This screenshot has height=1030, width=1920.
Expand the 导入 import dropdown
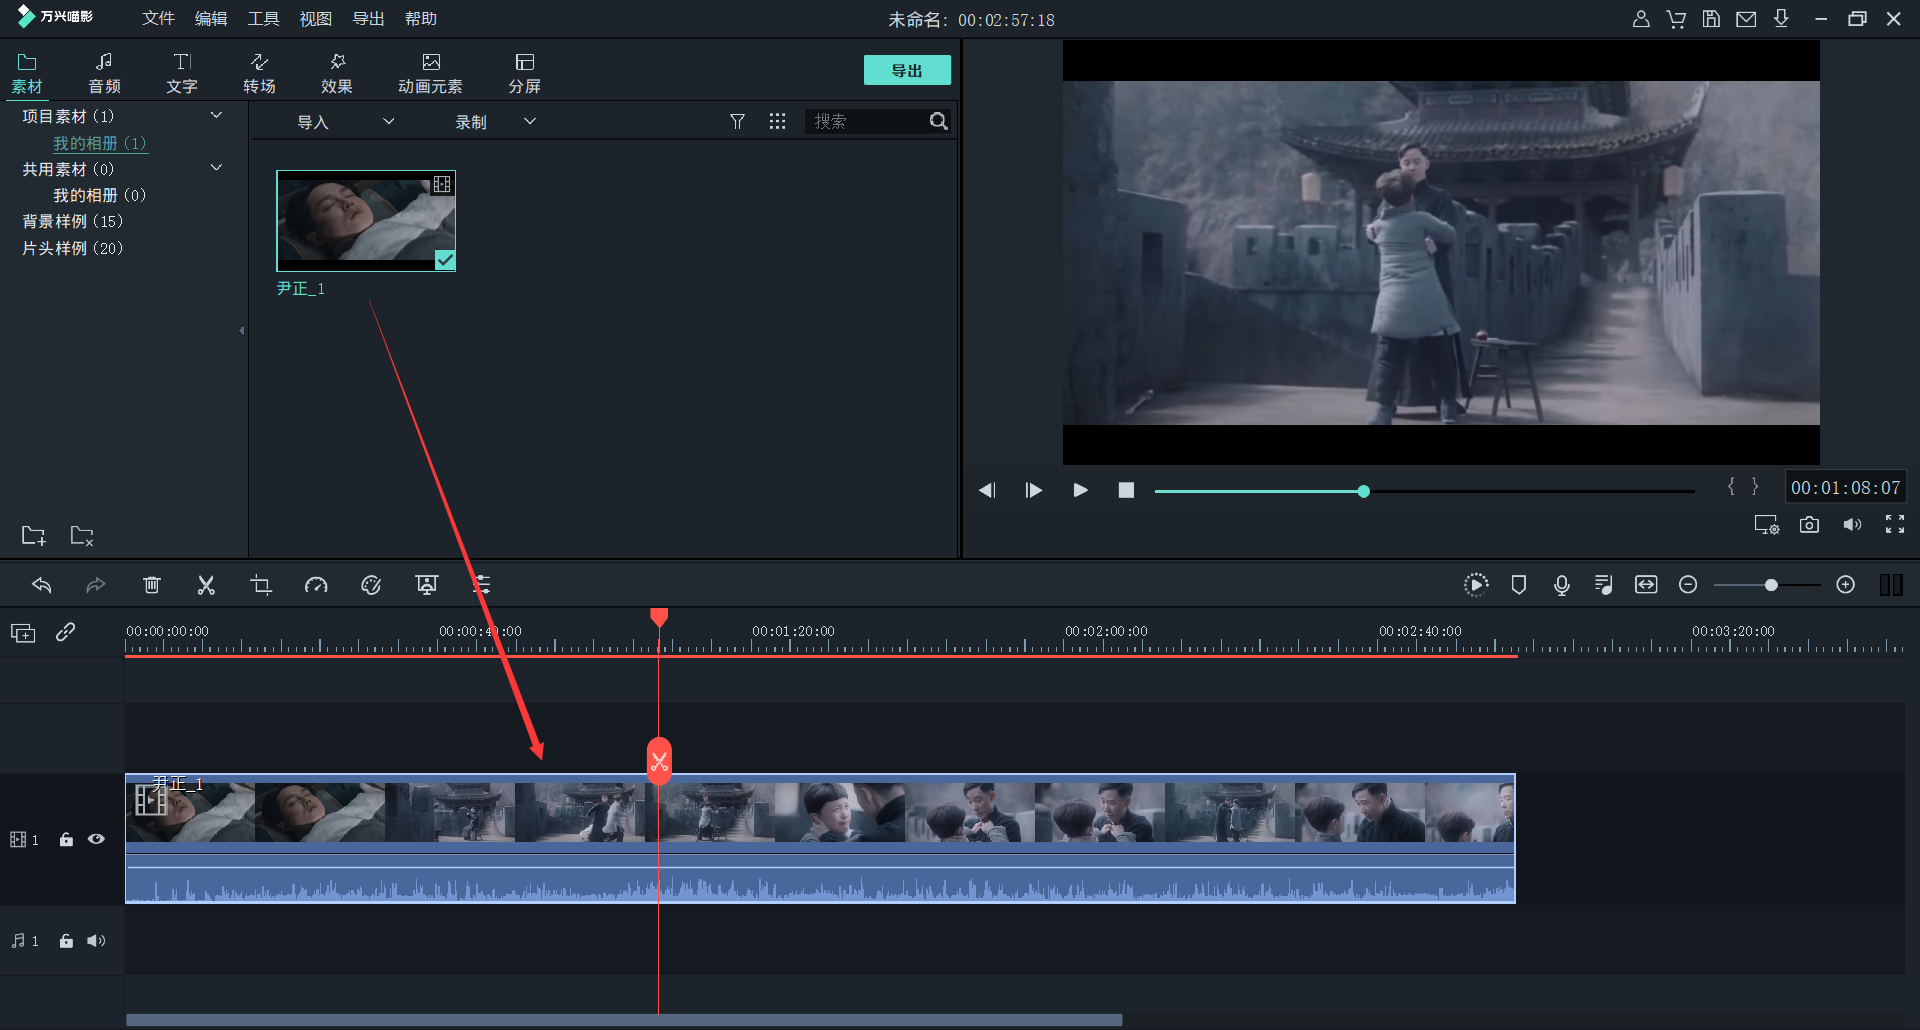pos(389,122)
